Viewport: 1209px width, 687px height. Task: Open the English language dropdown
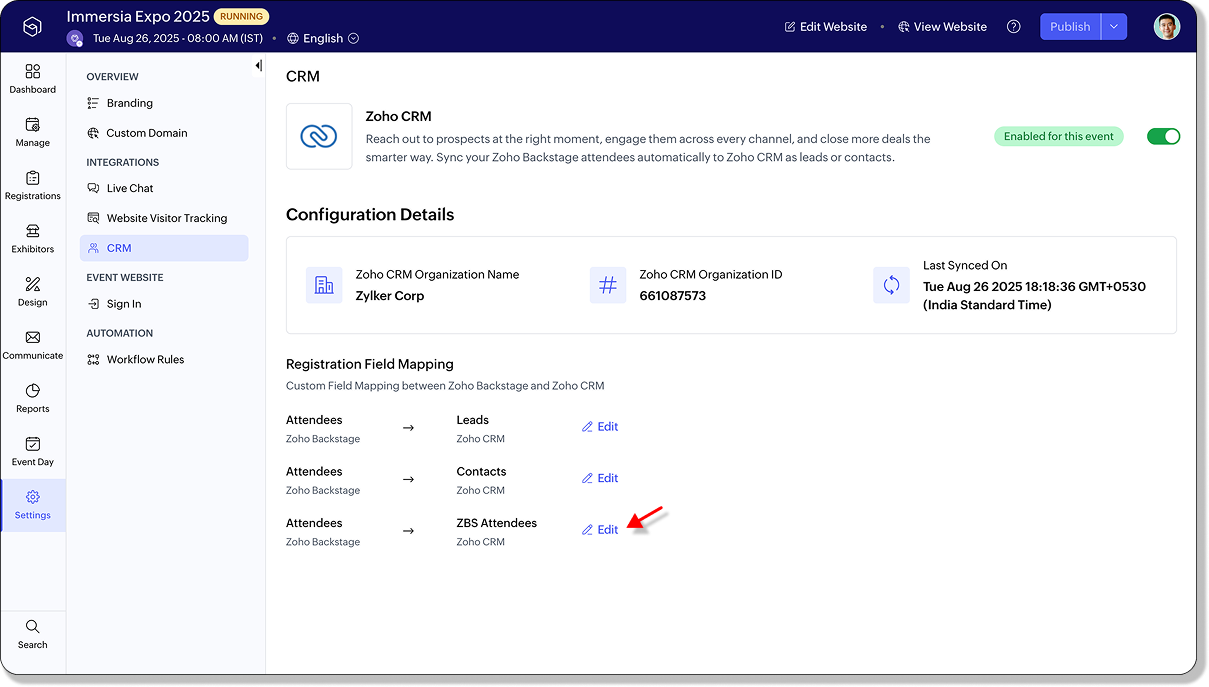click(323, 39)
